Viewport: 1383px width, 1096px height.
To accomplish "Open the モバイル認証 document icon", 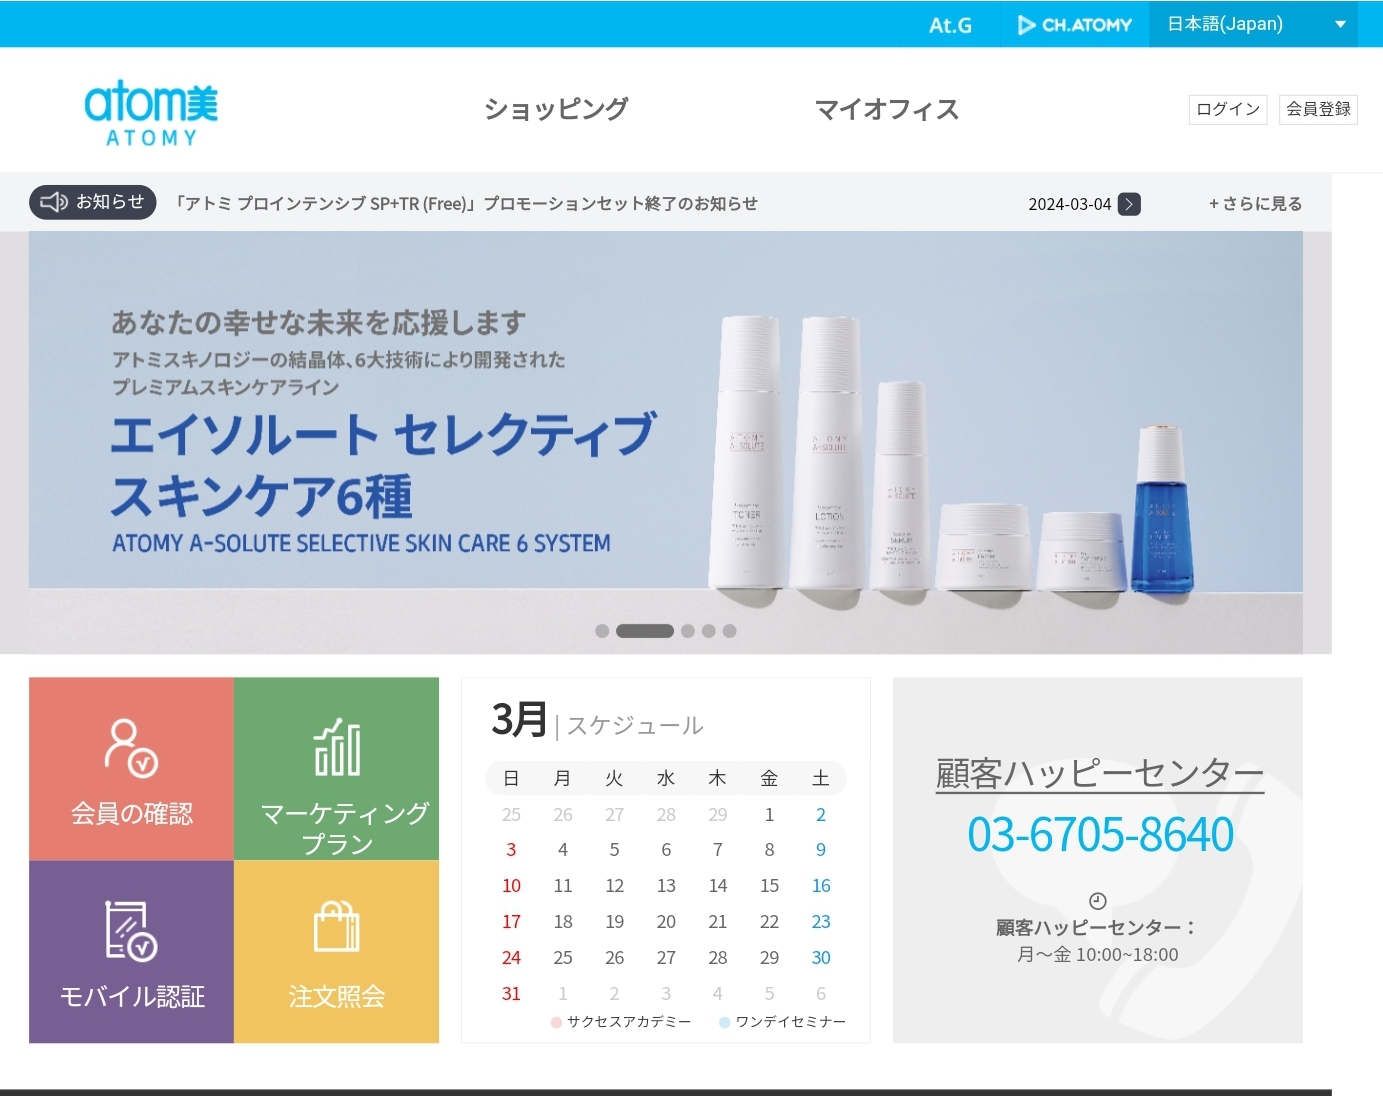I will [x=131, y=931].
